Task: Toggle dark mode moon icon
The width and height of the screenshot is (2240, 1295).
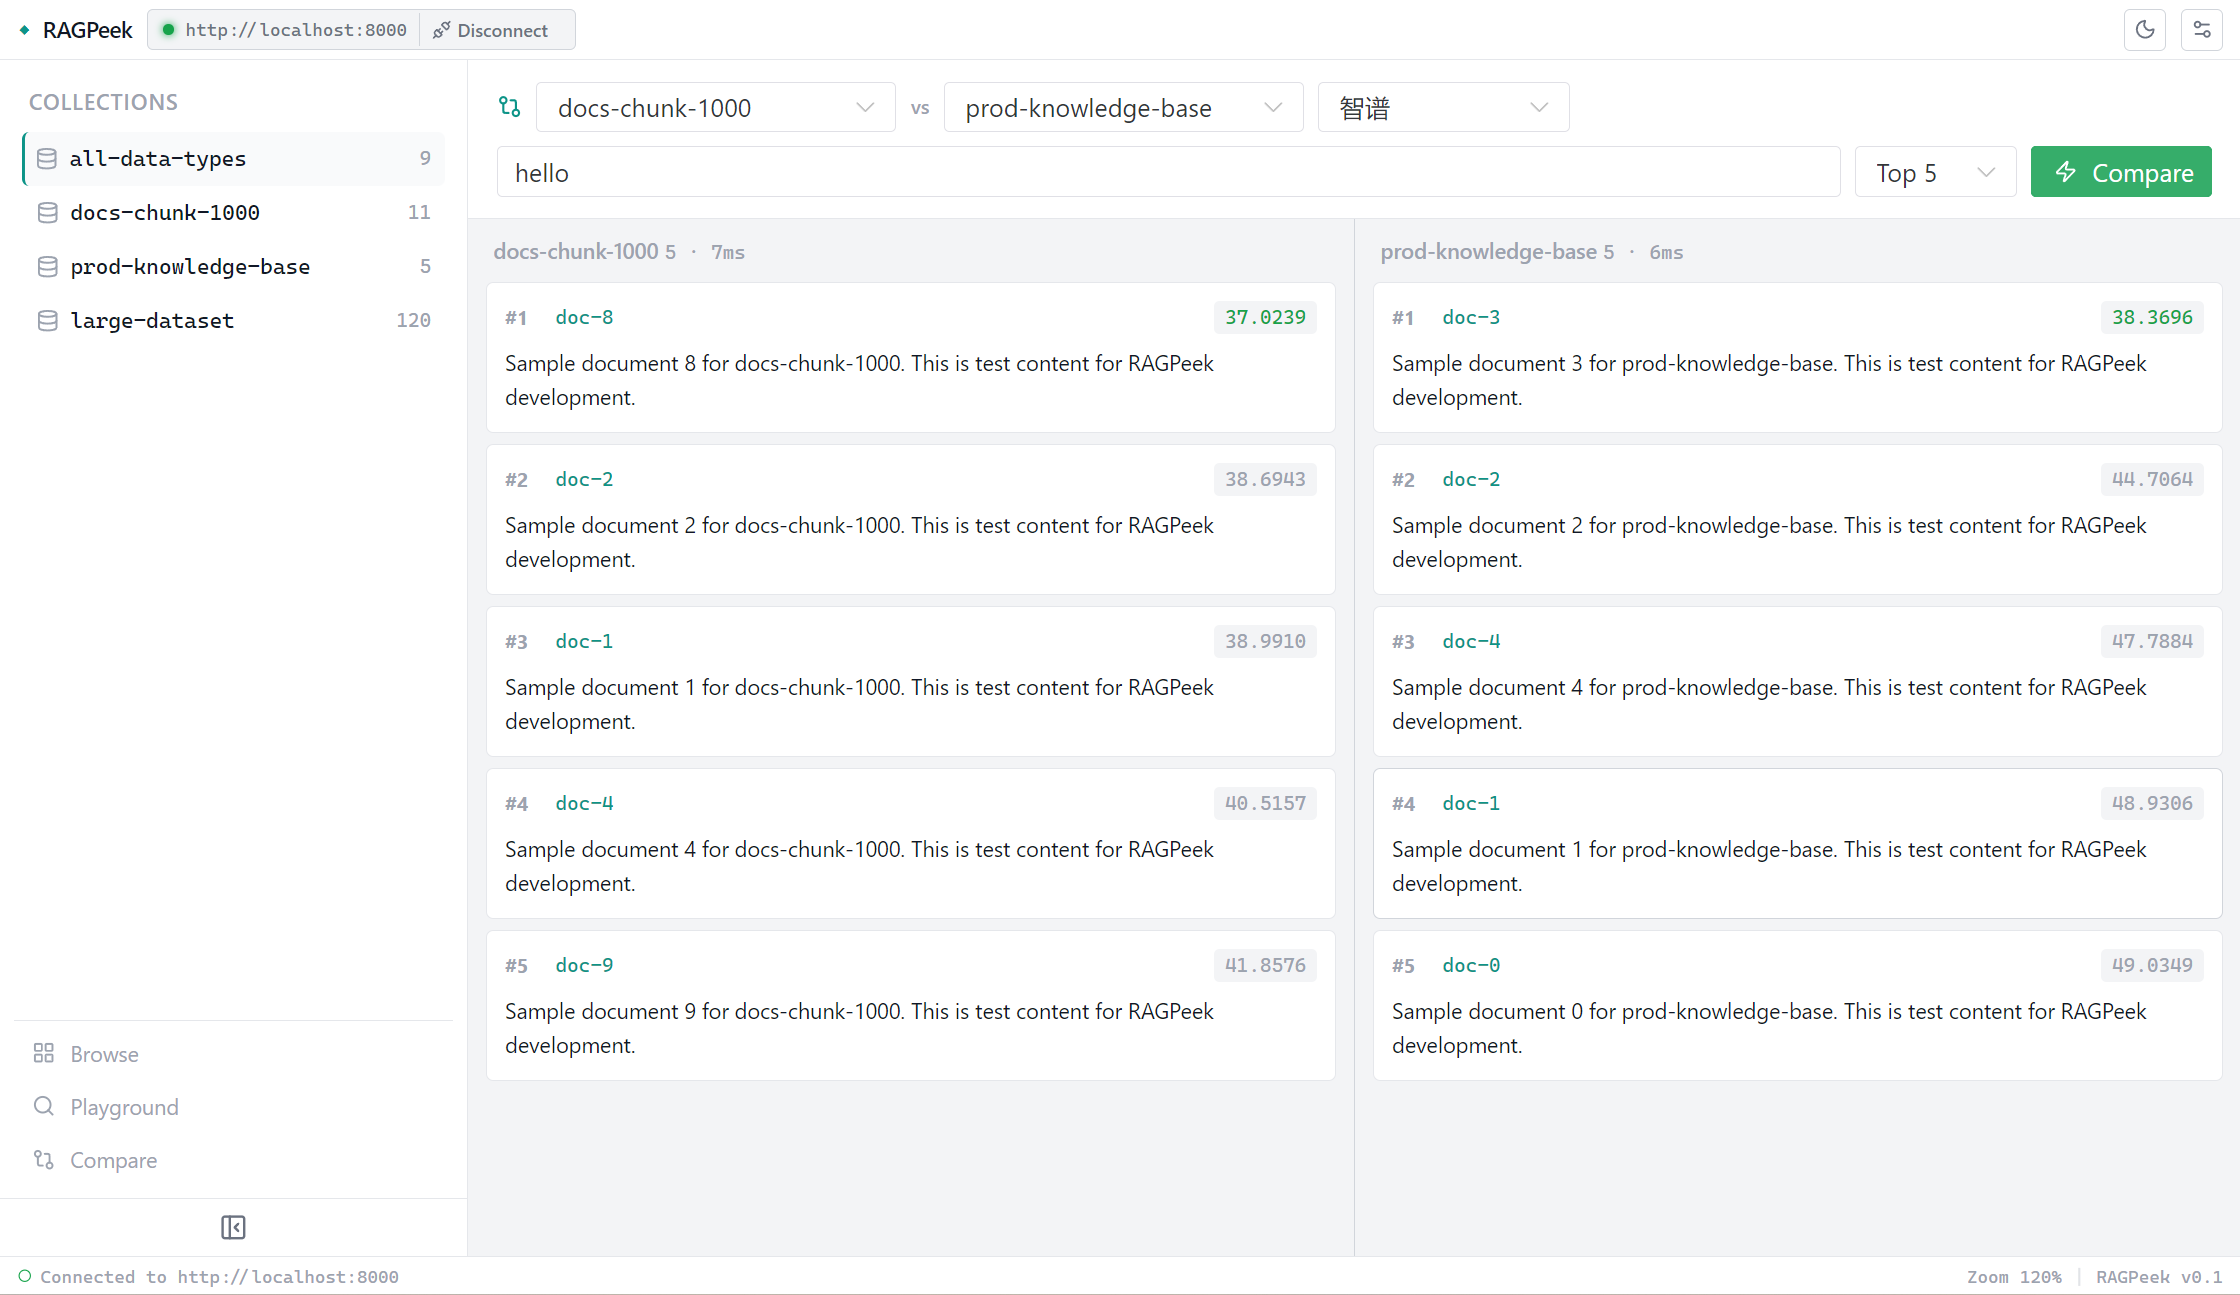Action: coord(2144,30)
